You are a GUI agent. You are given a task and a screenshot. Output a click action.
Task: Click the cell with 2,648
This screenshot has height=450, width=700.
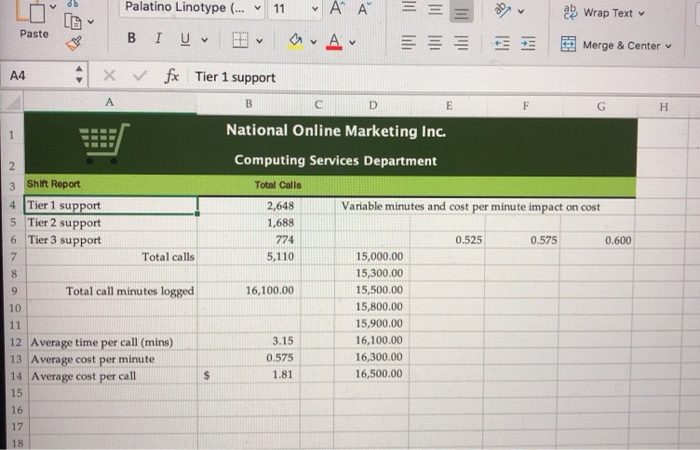249,205
